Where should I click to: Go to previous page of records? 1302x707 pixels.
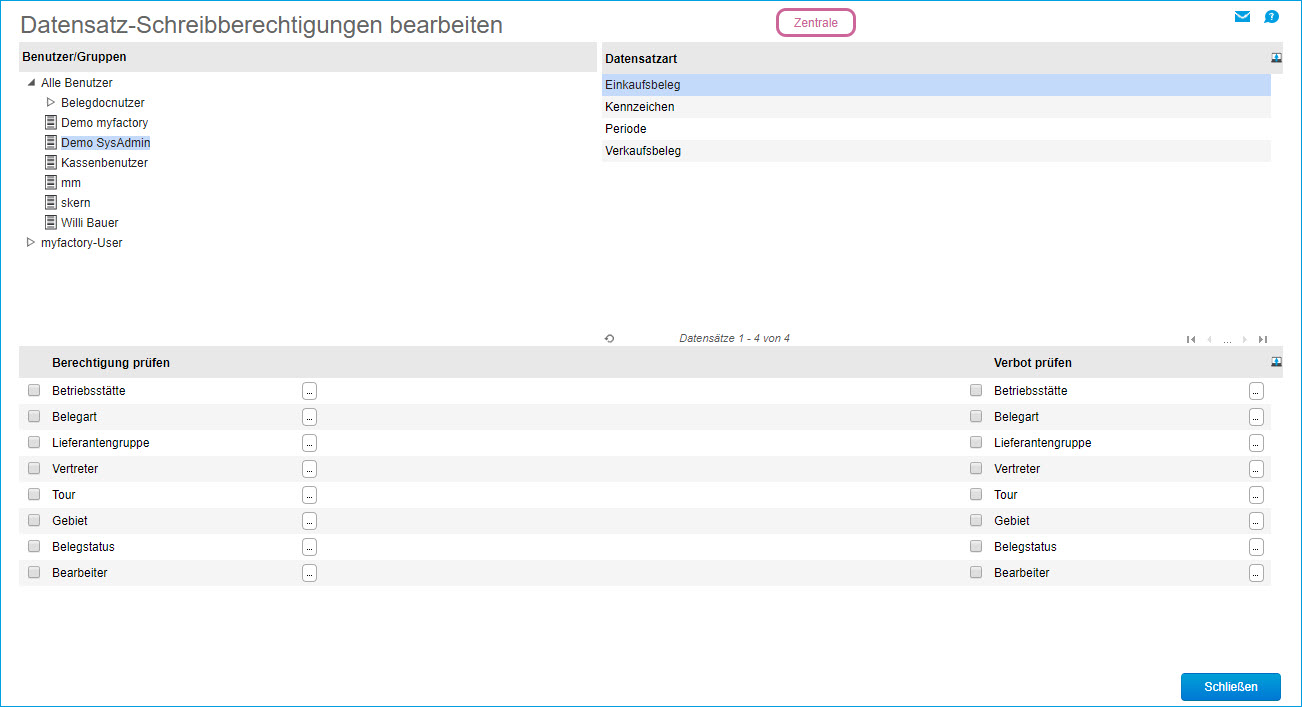click(x=1209, y=339)
